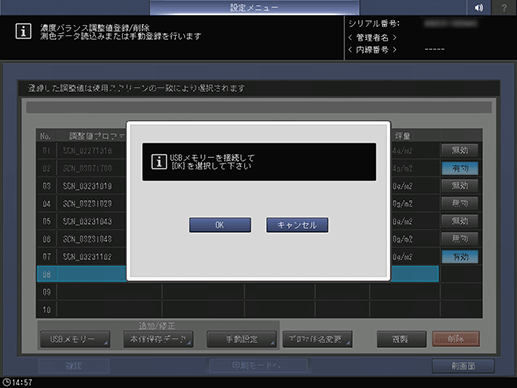Open the プロファイル名変更 rename option
Screen dimensions: 517x388
coord(317,339)
